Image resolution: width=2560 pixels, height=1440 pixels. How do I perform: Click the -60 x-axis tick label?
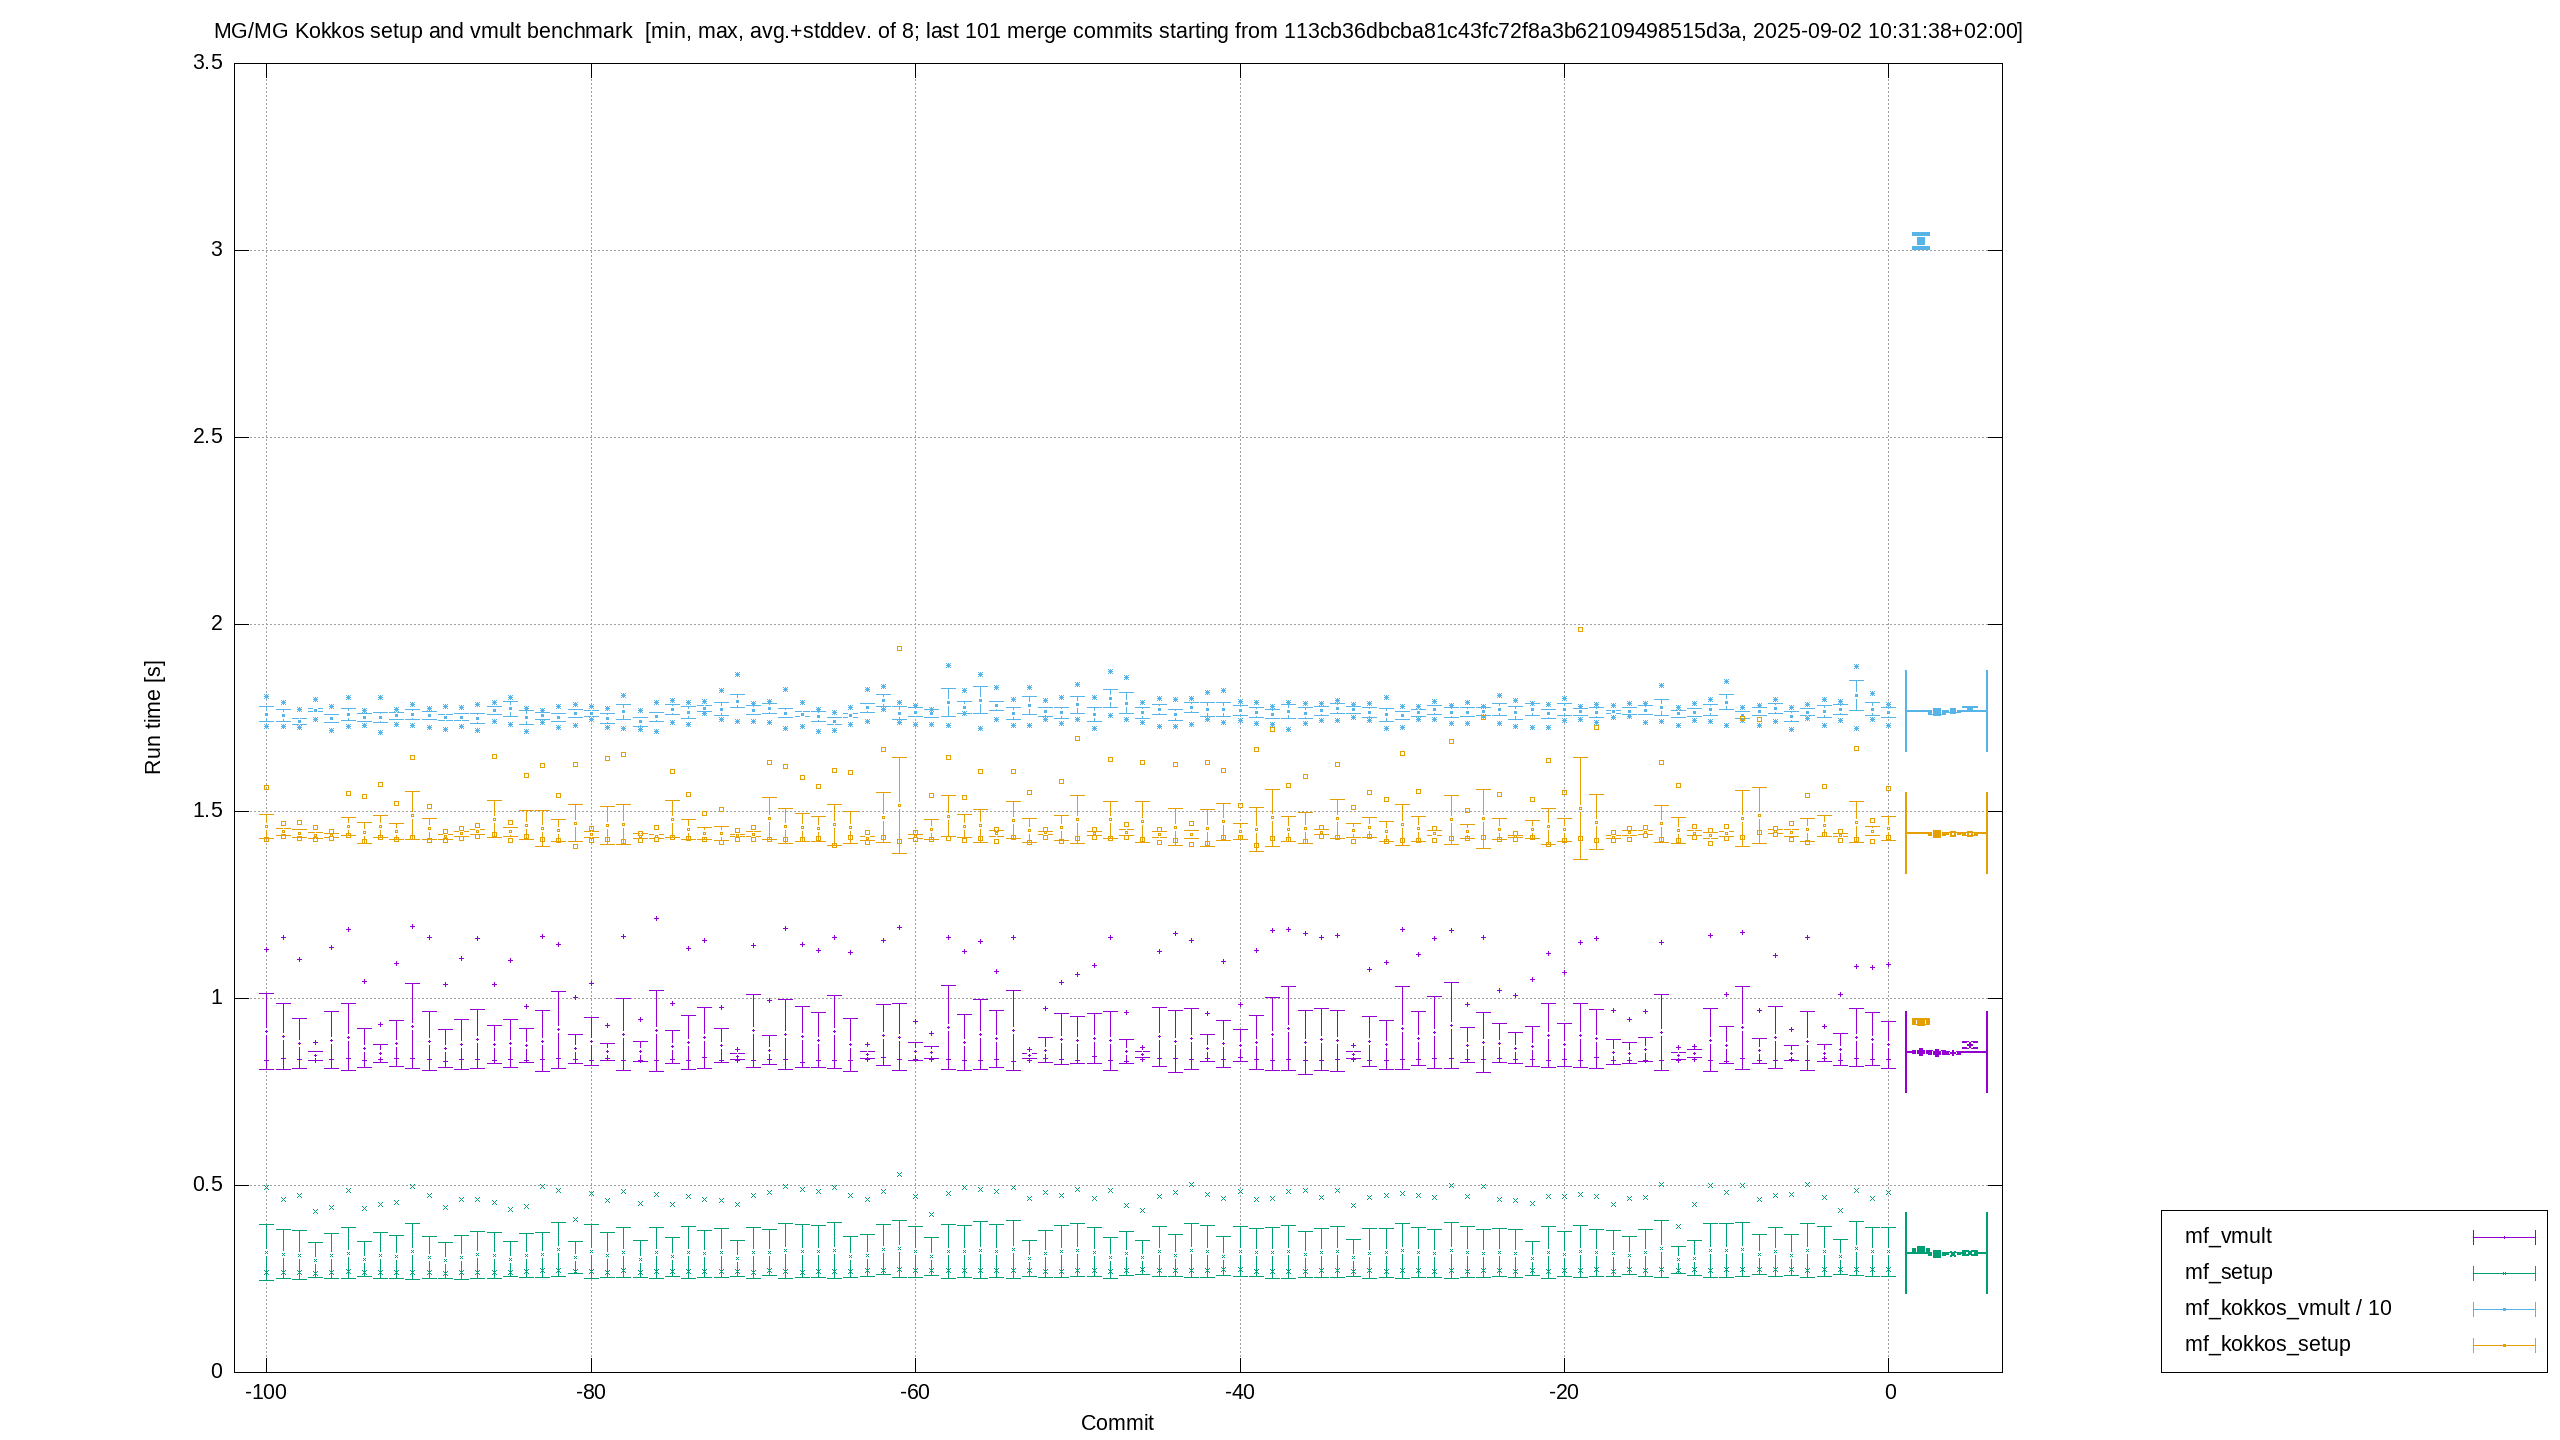click(x=914, y=1392)
